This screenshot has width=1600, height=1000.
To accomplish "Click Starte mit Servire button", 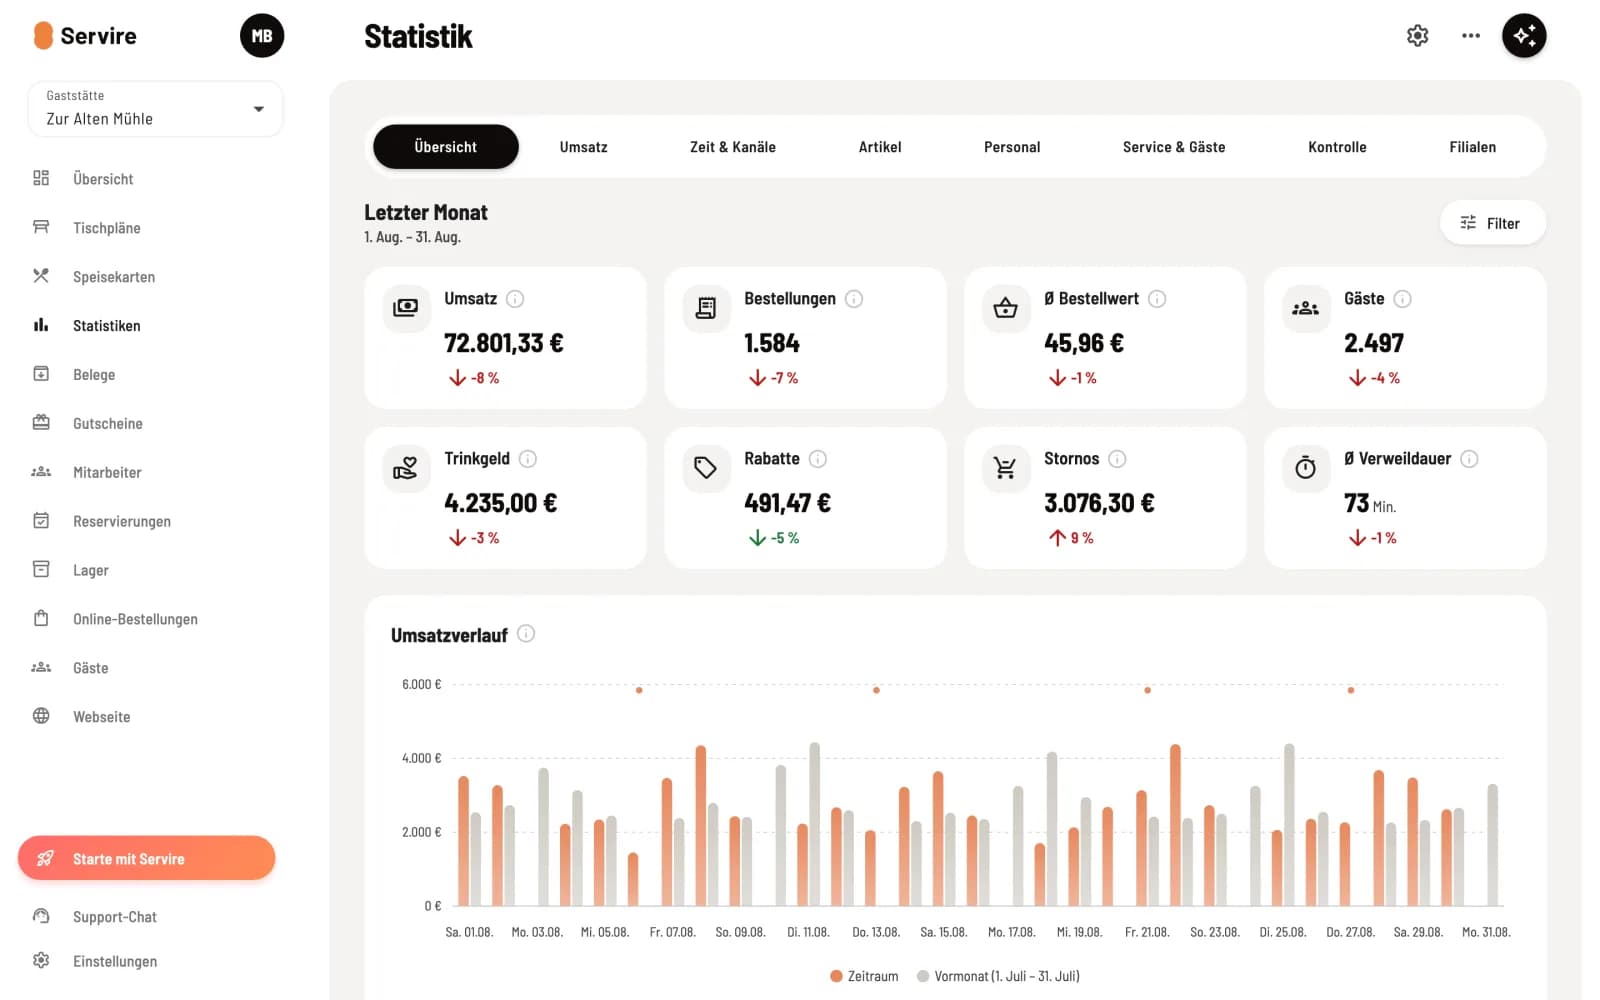I will click(x=146, y=858).
